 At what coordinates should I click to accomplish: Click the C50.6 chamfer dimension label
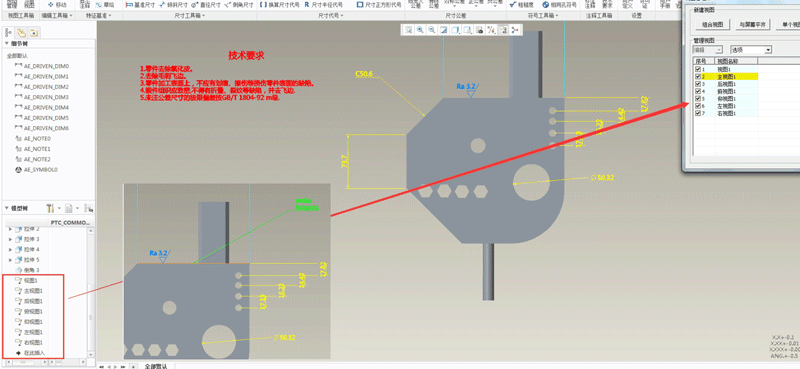pyautogui.click(x=364, y=74)
